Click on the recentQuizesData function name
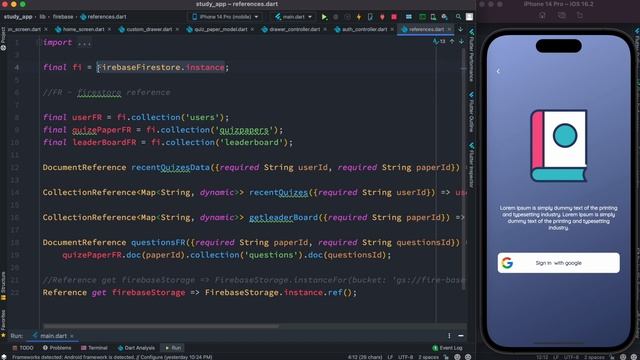The image size is (640, 360). tap(170, 167)
